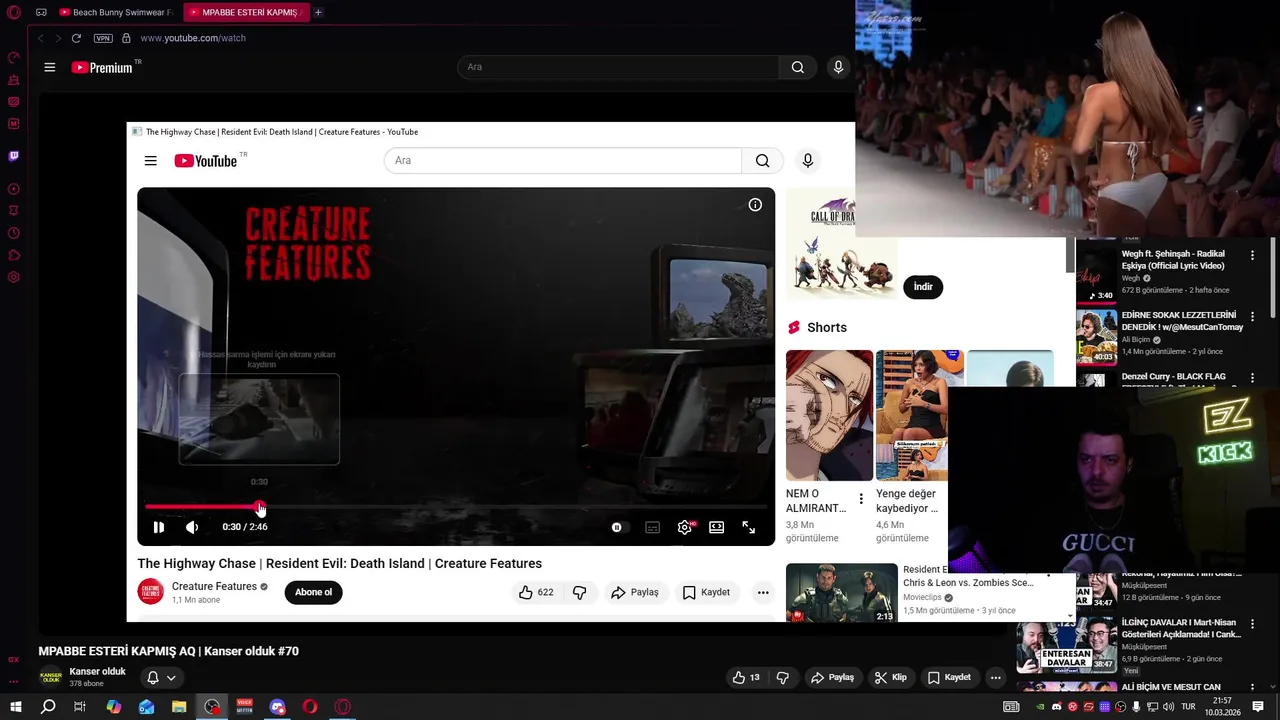Open File Explorer from the taskbar
Viewport: 1280px width, 720px height.
tap(179, 707)
